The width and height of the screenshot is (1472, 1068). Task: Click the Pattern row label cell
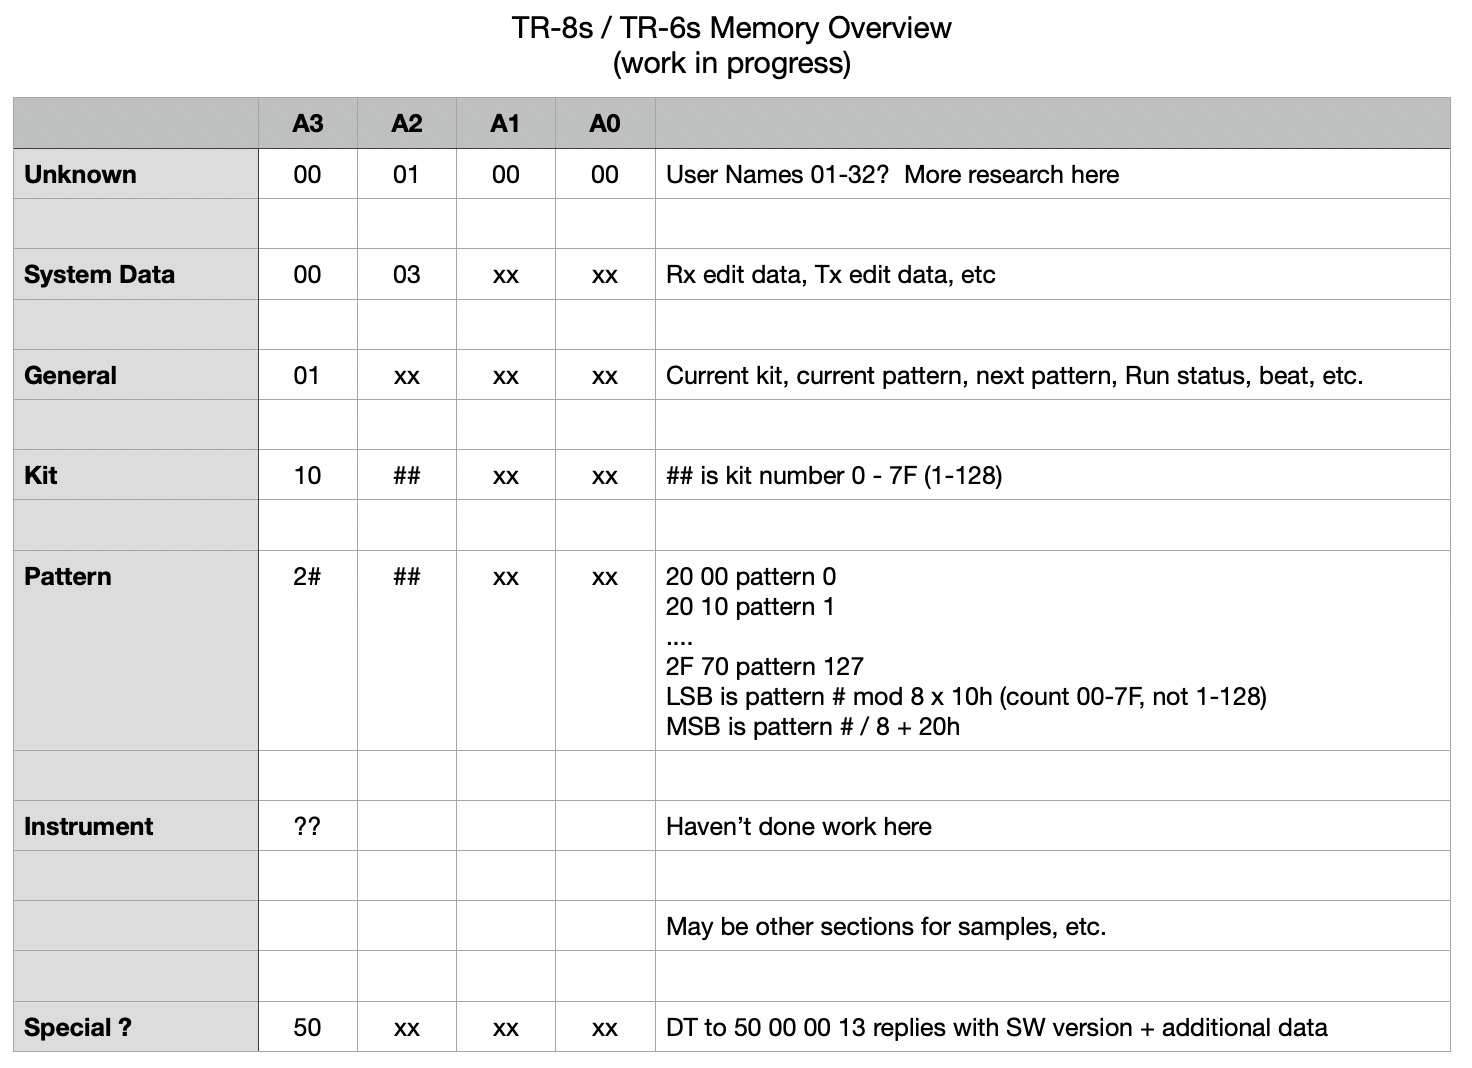tap(136, 650)
